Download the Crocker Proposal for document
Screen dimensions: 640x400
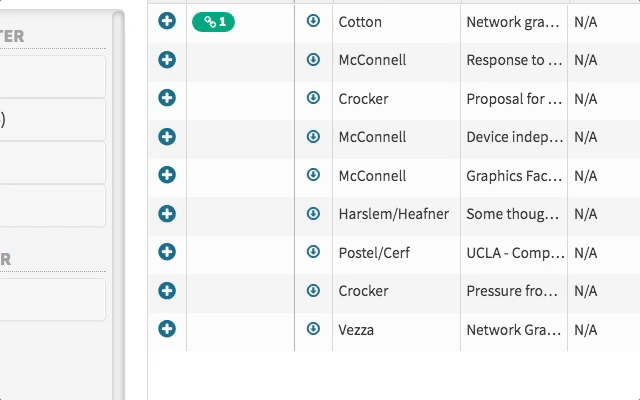point(313,98)
